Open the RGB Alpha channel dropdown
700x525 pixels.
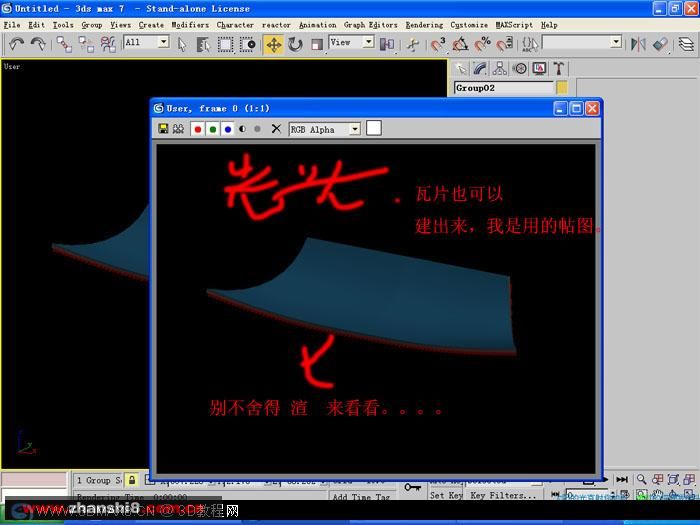pyautogui.click(x=355, y=129)
